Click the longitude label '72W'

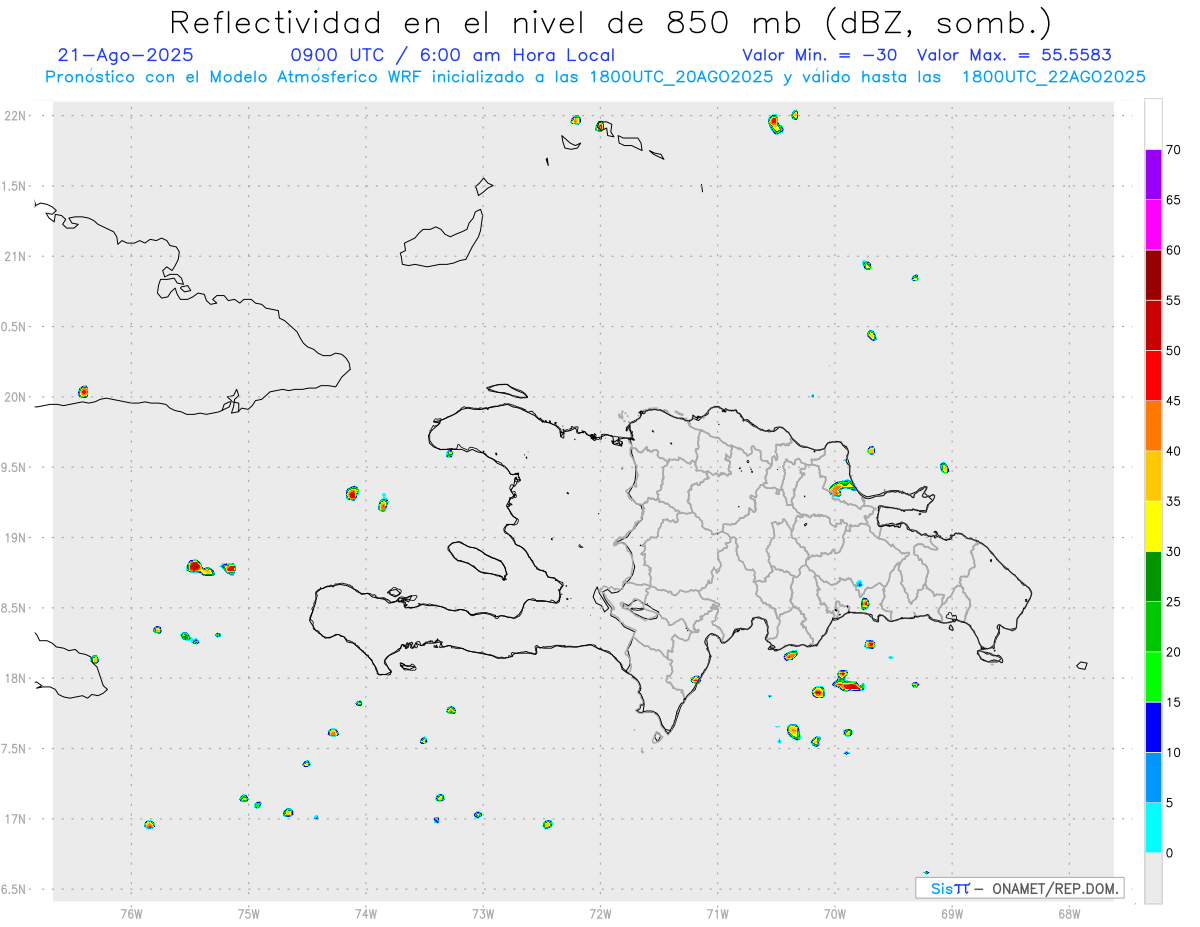(600, 912)
